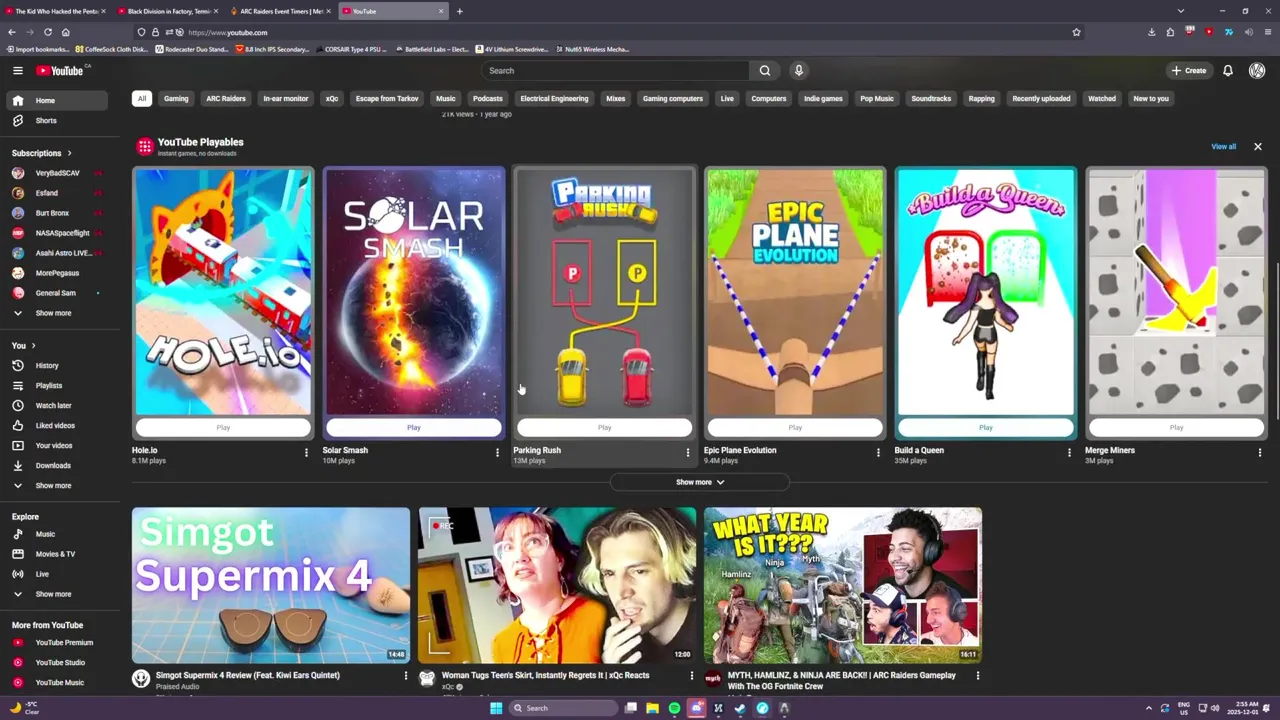Expand the Explore section Show more
The height and width of the screenshot is (720, 1280).
point(56,594)
